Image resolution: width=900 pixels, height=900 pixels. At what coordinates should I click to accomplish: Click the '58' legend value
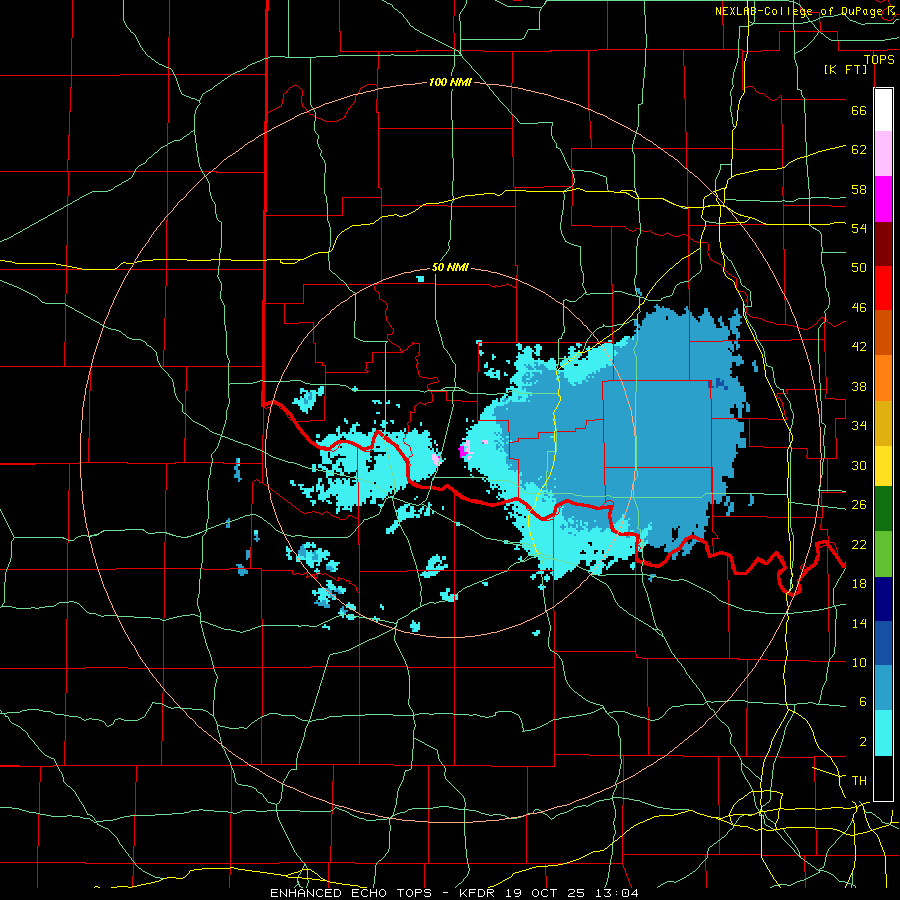[859, 189]
